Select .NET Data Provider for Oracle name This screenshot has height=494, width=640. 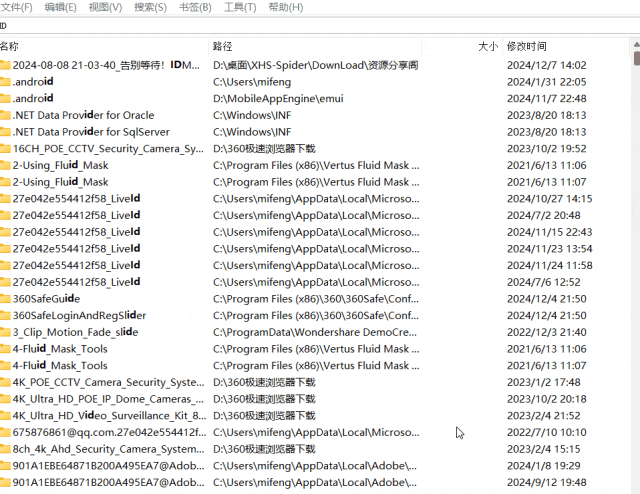(x=83, y=115)
